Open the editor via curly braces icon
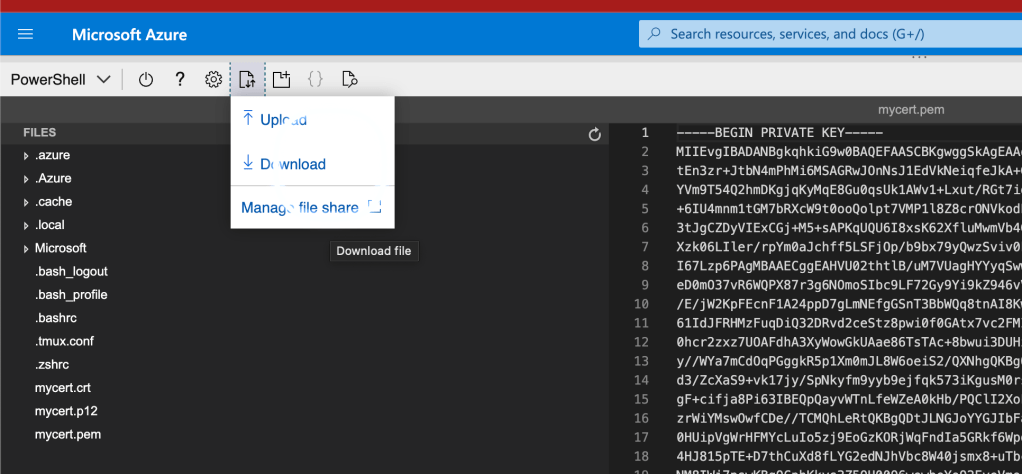Viewport: 1022px width, 474px height. 315,80
